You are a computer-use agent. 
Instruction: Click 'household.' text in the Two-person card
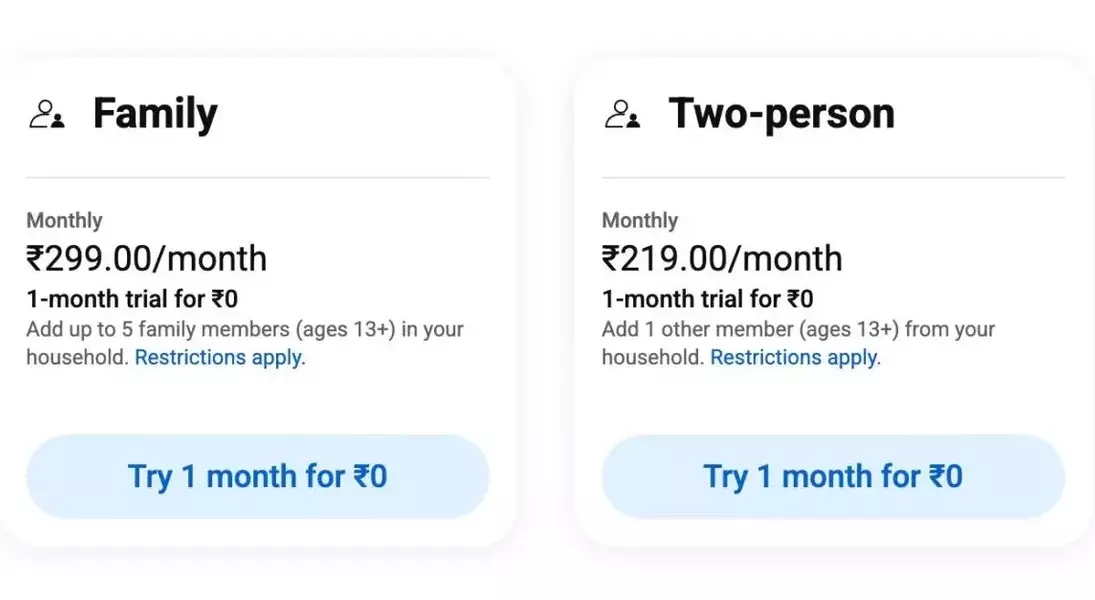(x=653, y=358)
